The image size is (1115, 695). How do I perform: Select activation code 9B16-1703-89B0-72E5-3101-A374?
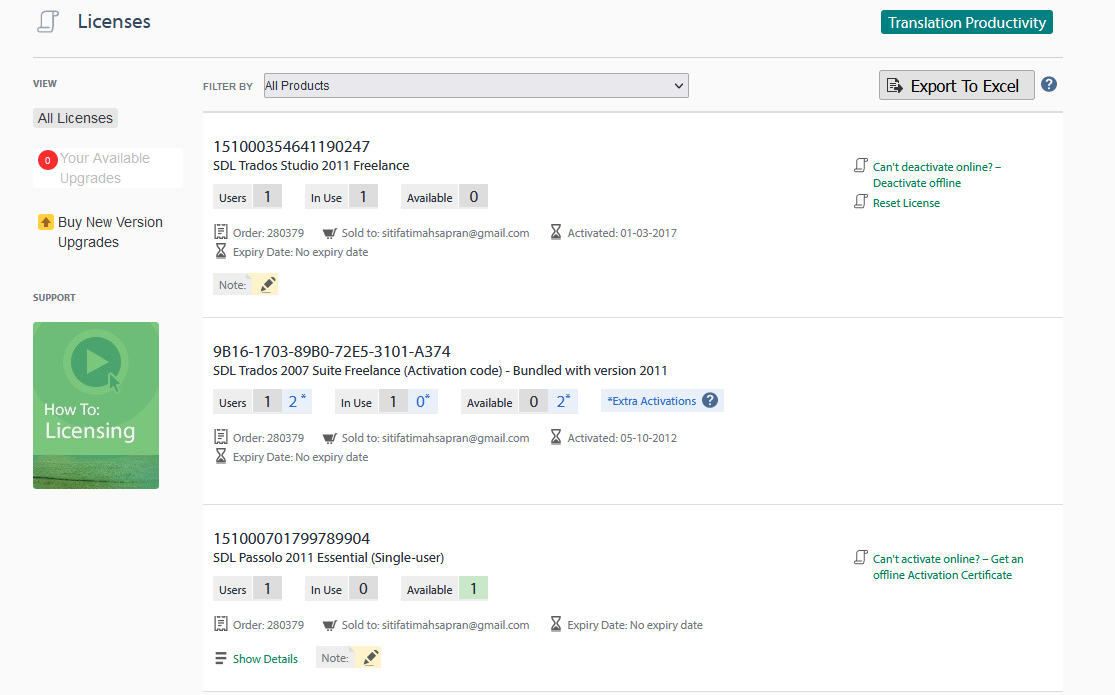tap(331, 351)
